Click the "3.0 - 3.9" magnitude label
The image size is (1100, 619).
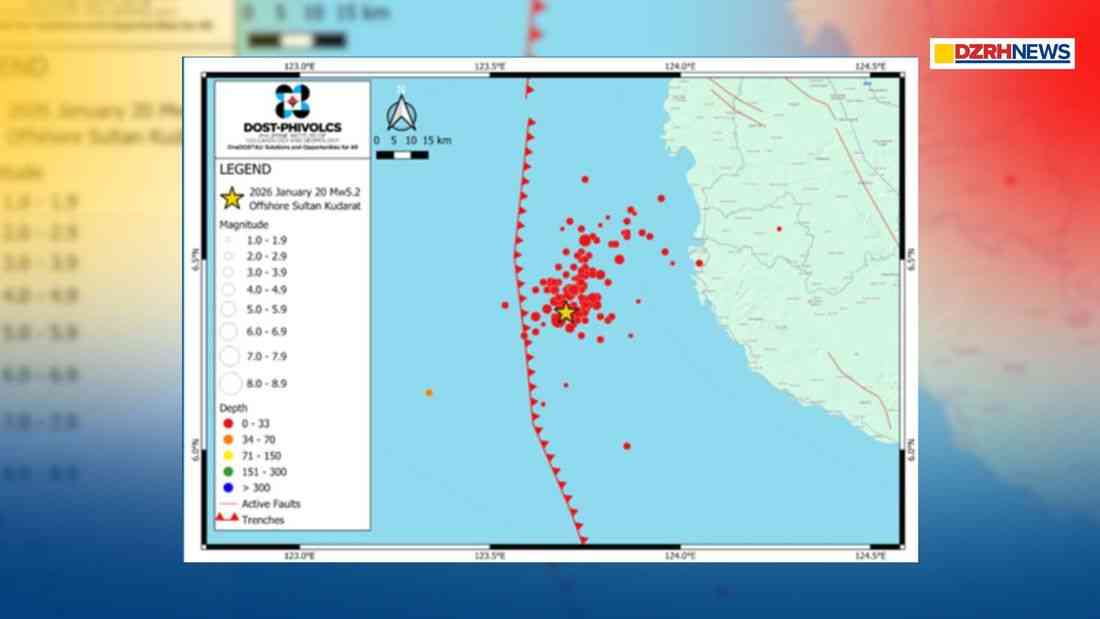267,272
